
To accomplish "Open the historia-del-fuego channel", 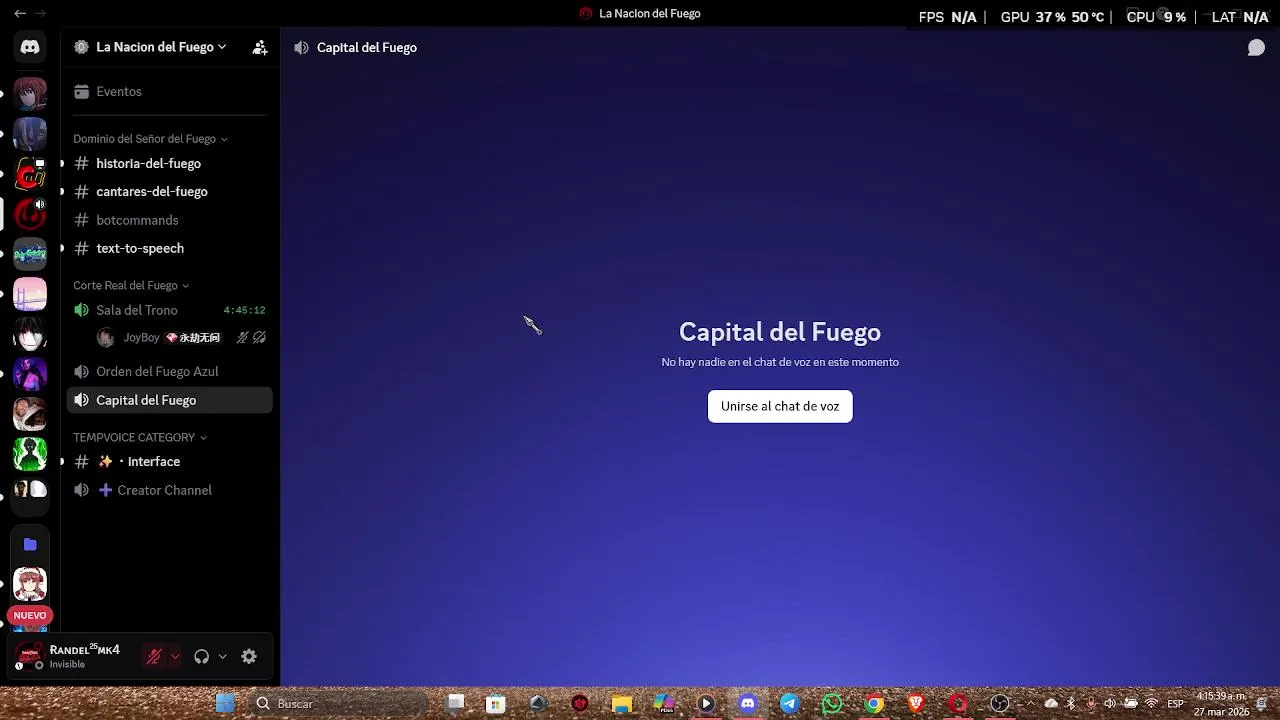I will point(169,163).
